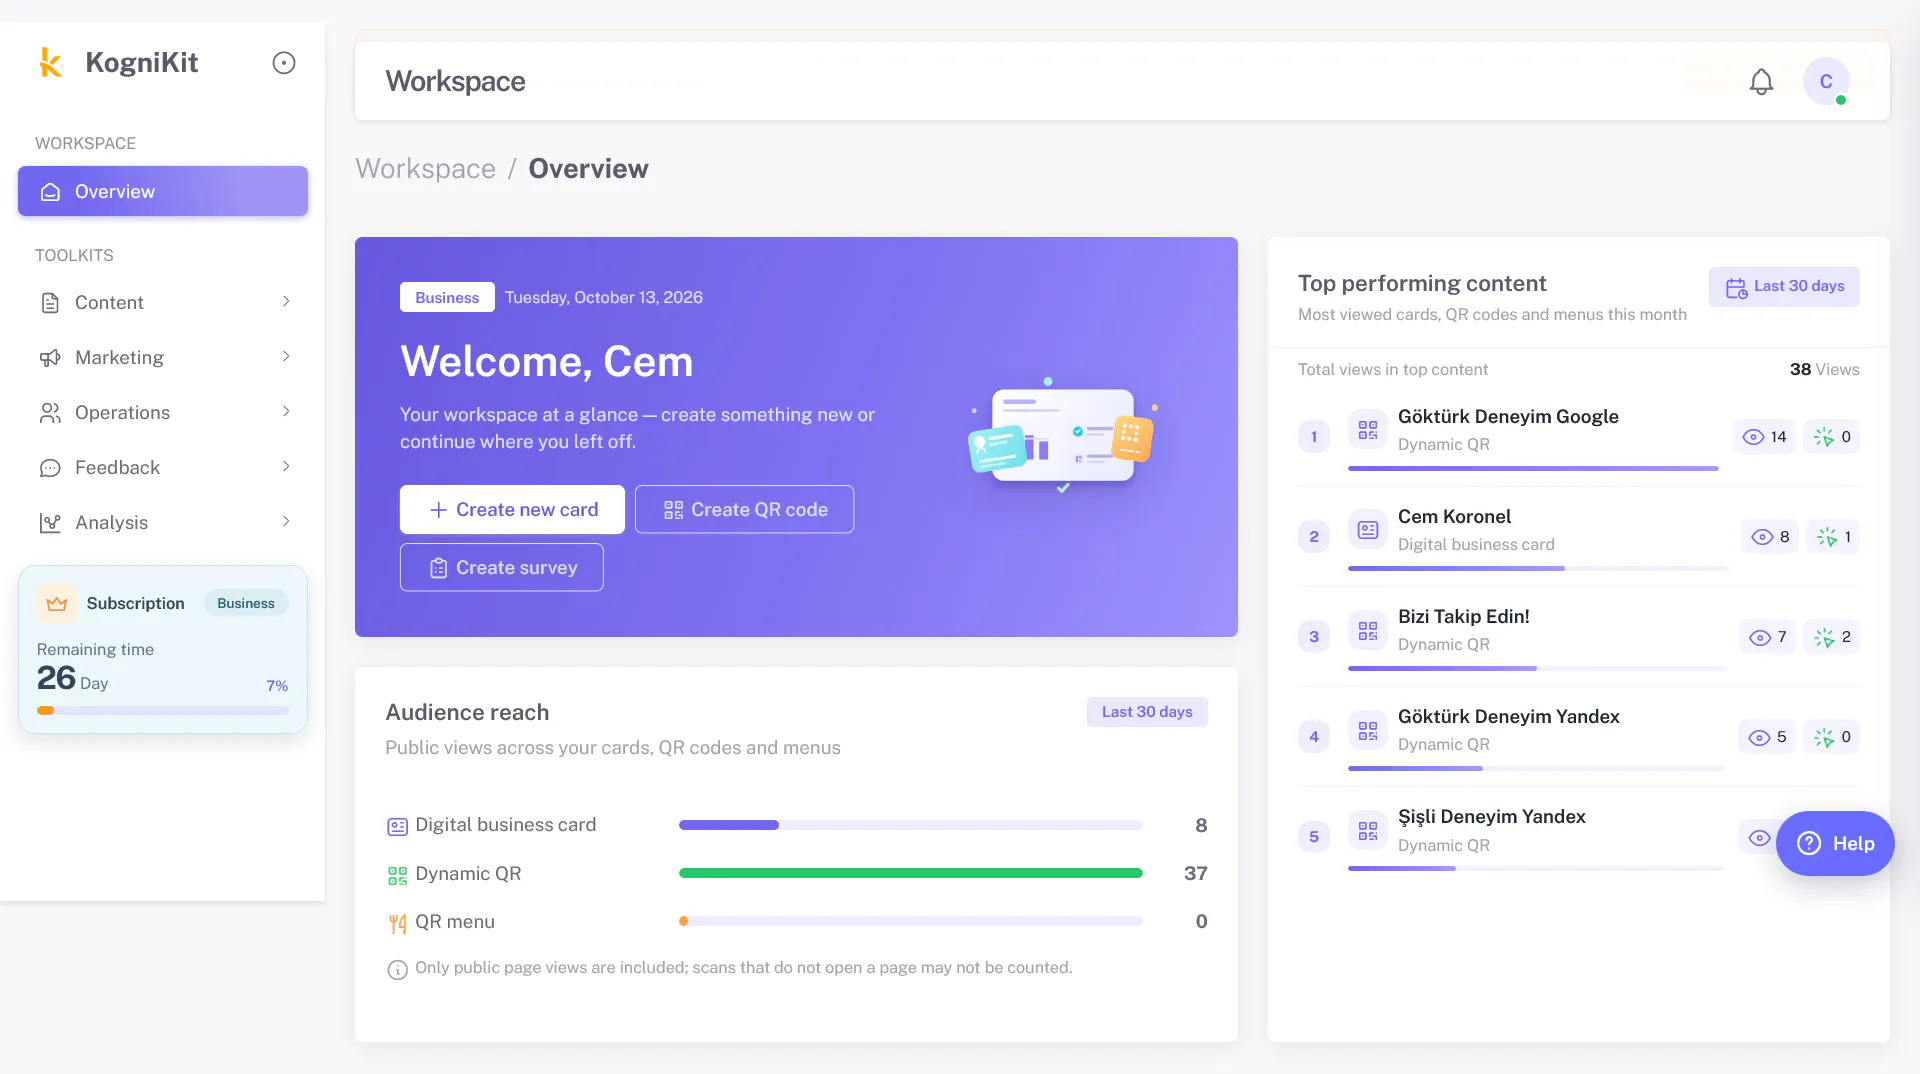Click the subscription remaining time progress bar
Viewport: 1920px width, 1074px height.
[163, 711]
